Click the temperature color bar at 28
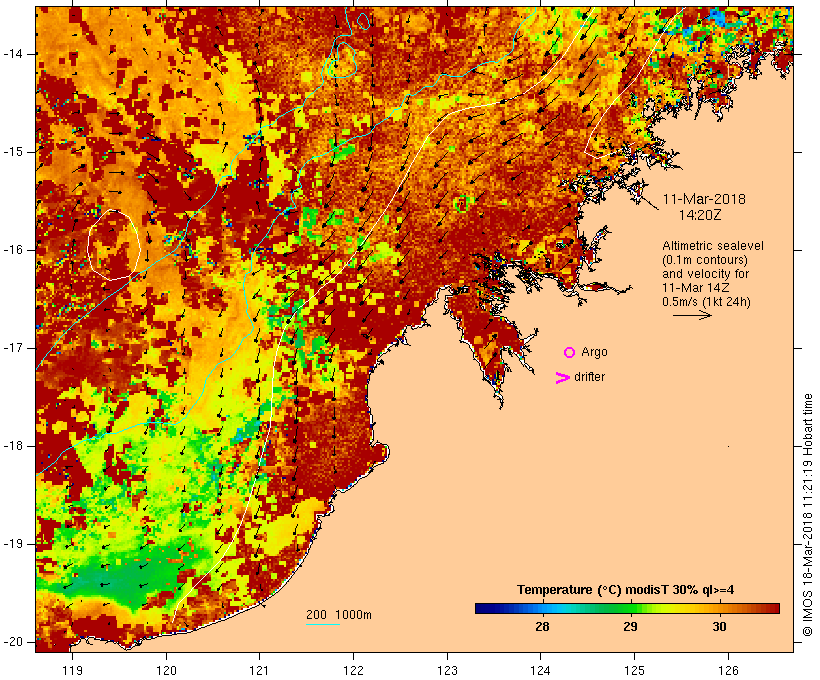 point(542,608)
